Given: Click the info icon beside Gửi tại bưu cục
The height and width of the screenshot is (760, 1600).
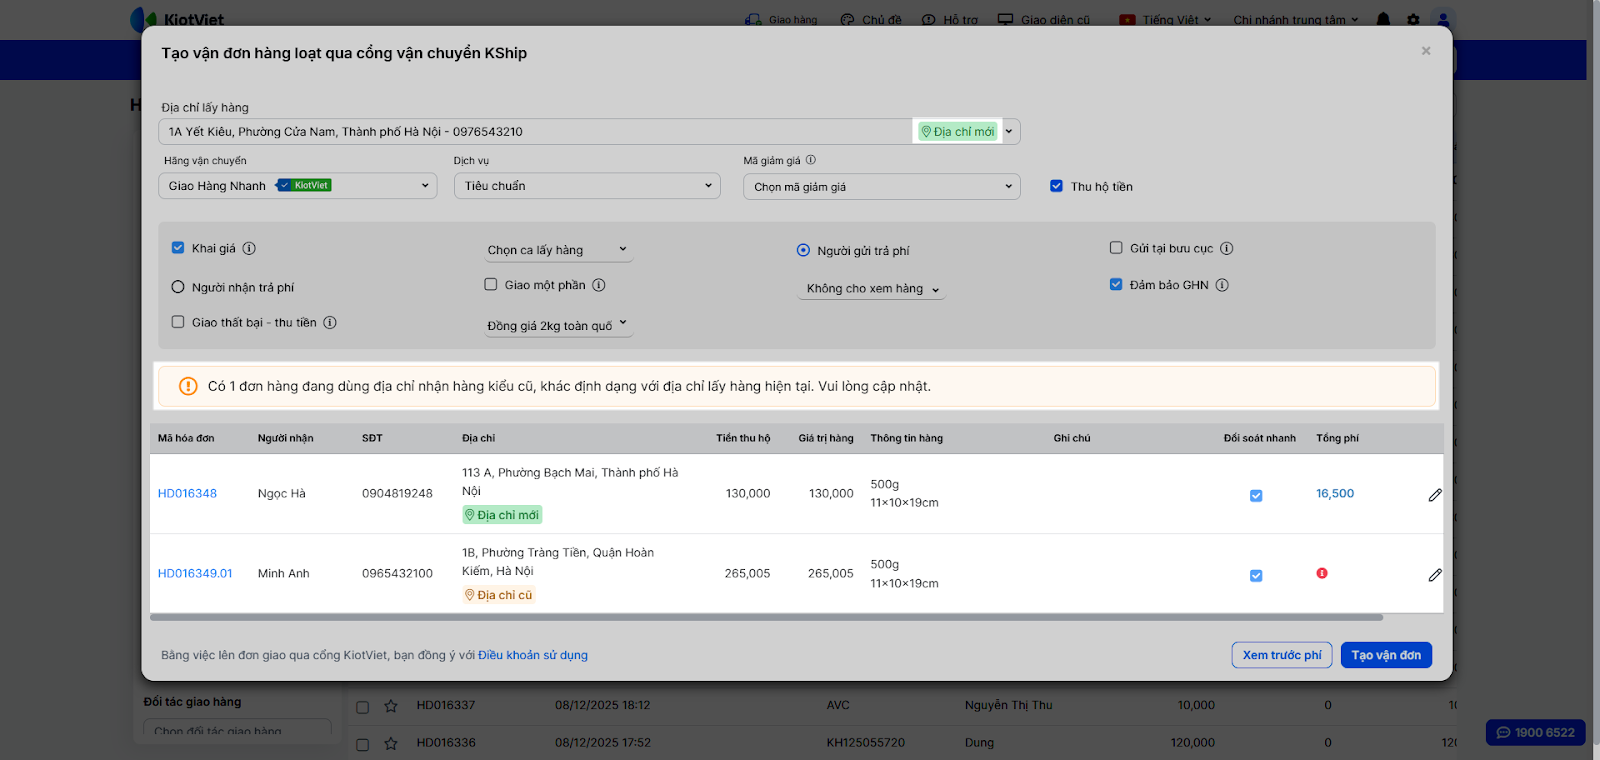Looking at the screenshot, I should [x=1226, y=248].
